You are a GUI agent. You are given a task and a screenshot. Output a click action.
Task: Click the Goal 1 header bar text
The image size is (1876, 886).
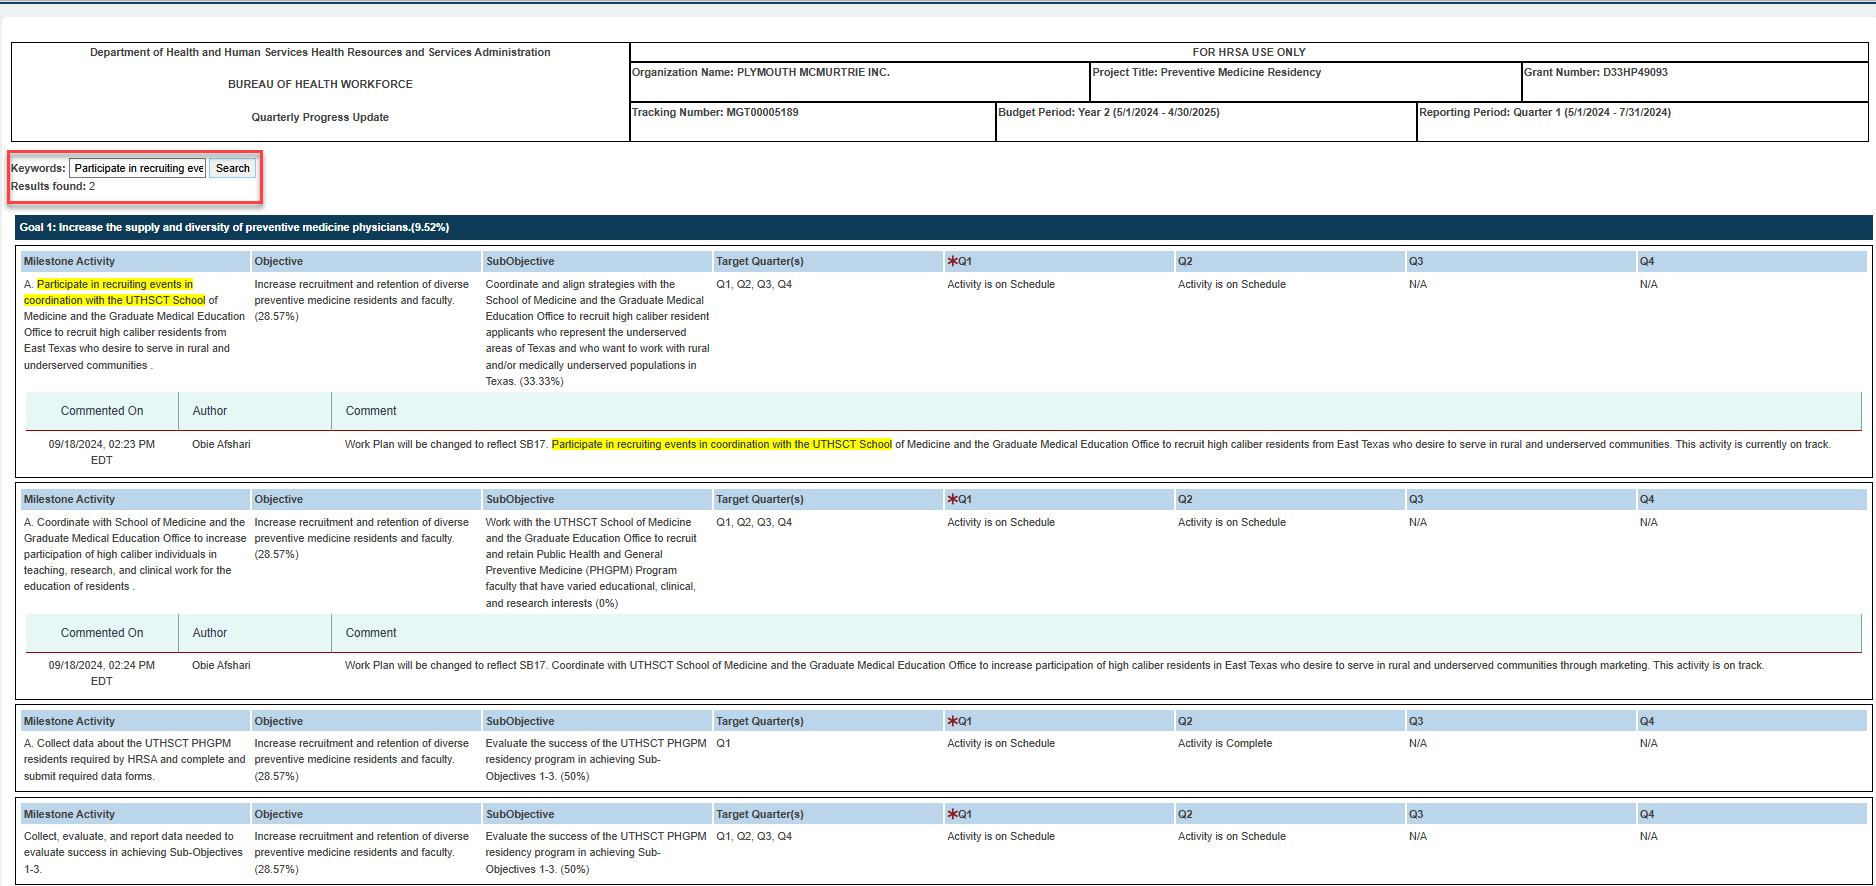click(234, 227)
